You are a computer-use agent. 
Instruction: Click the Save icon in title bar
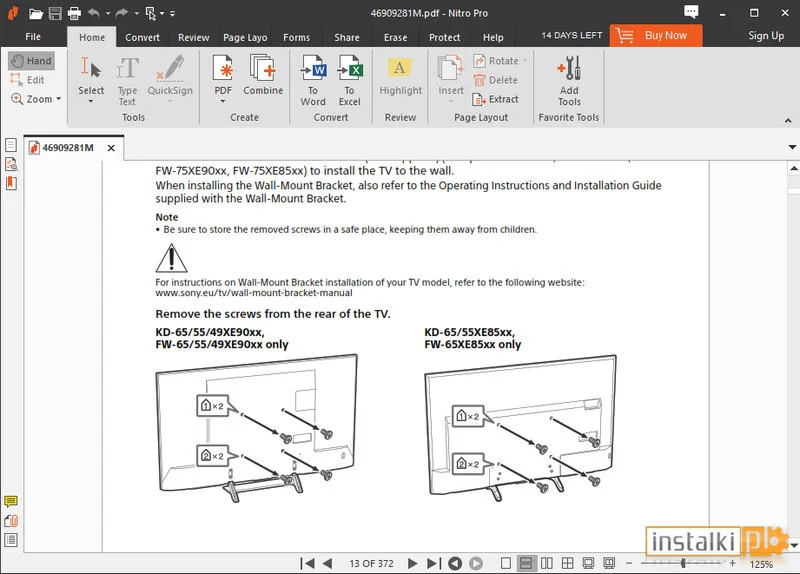(54, 13)
